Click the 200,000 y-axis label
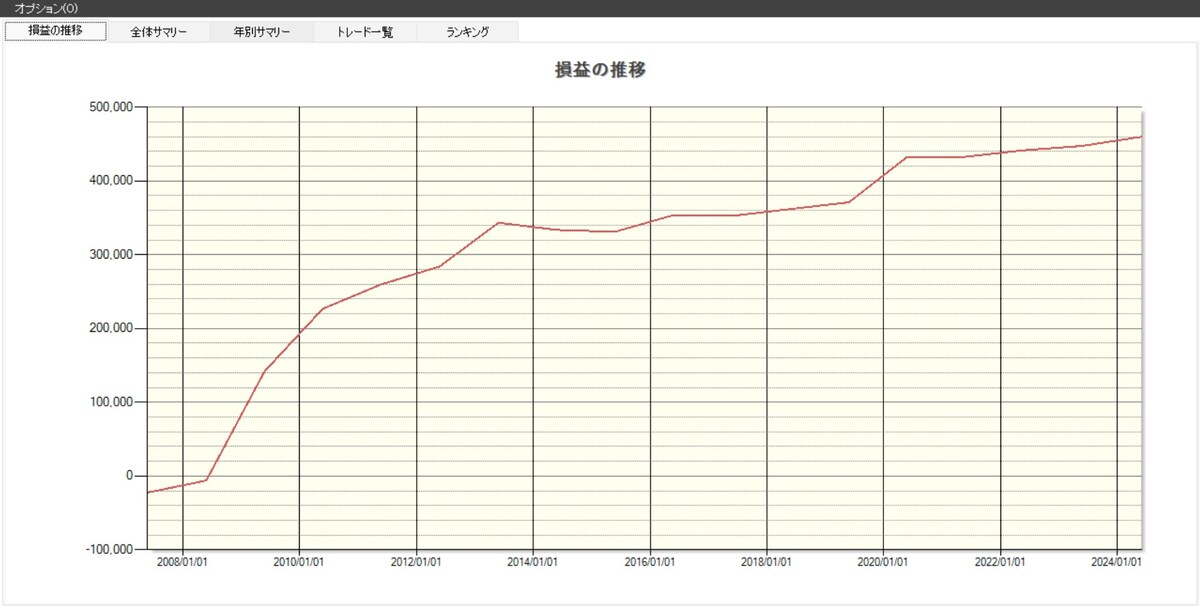Viewport: 1200px width, 606px height. click(x=112, y=328)
